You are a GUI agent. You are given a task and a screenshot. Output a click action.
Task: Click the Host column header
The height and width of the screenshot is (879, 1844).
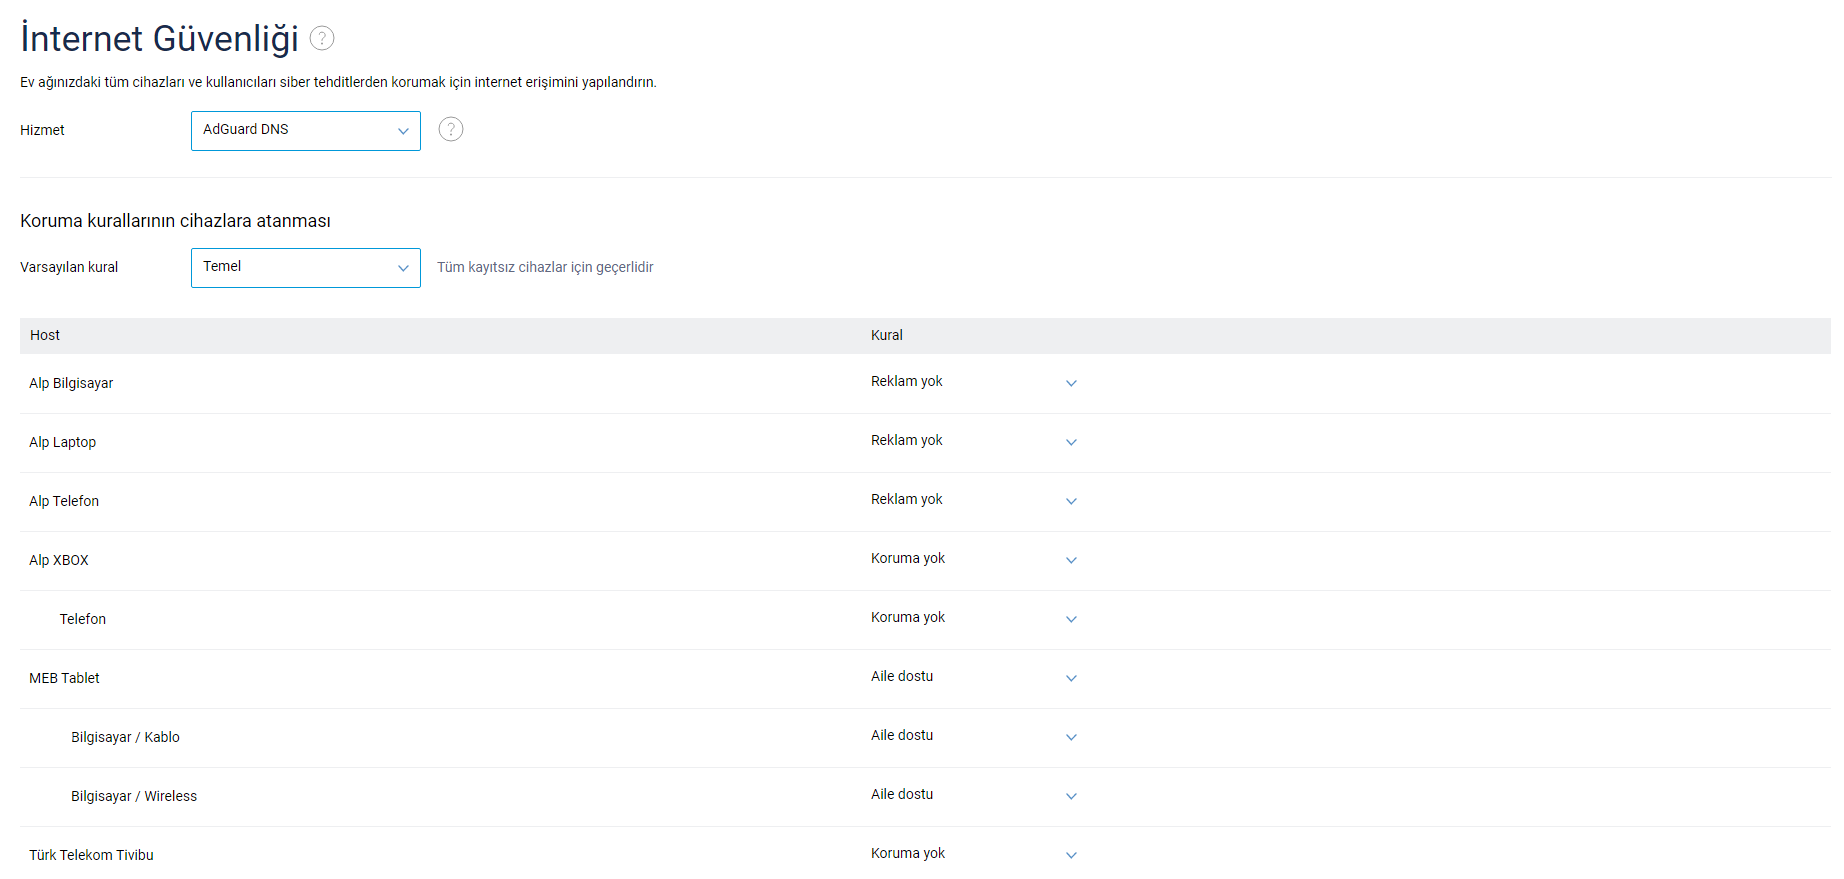(45, 335)
